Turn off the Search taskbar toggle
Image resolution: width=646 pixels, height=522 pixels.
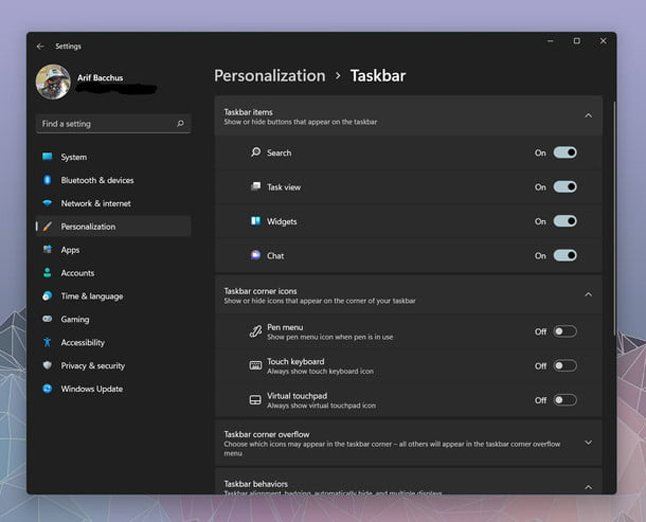[x=565, y=153]
